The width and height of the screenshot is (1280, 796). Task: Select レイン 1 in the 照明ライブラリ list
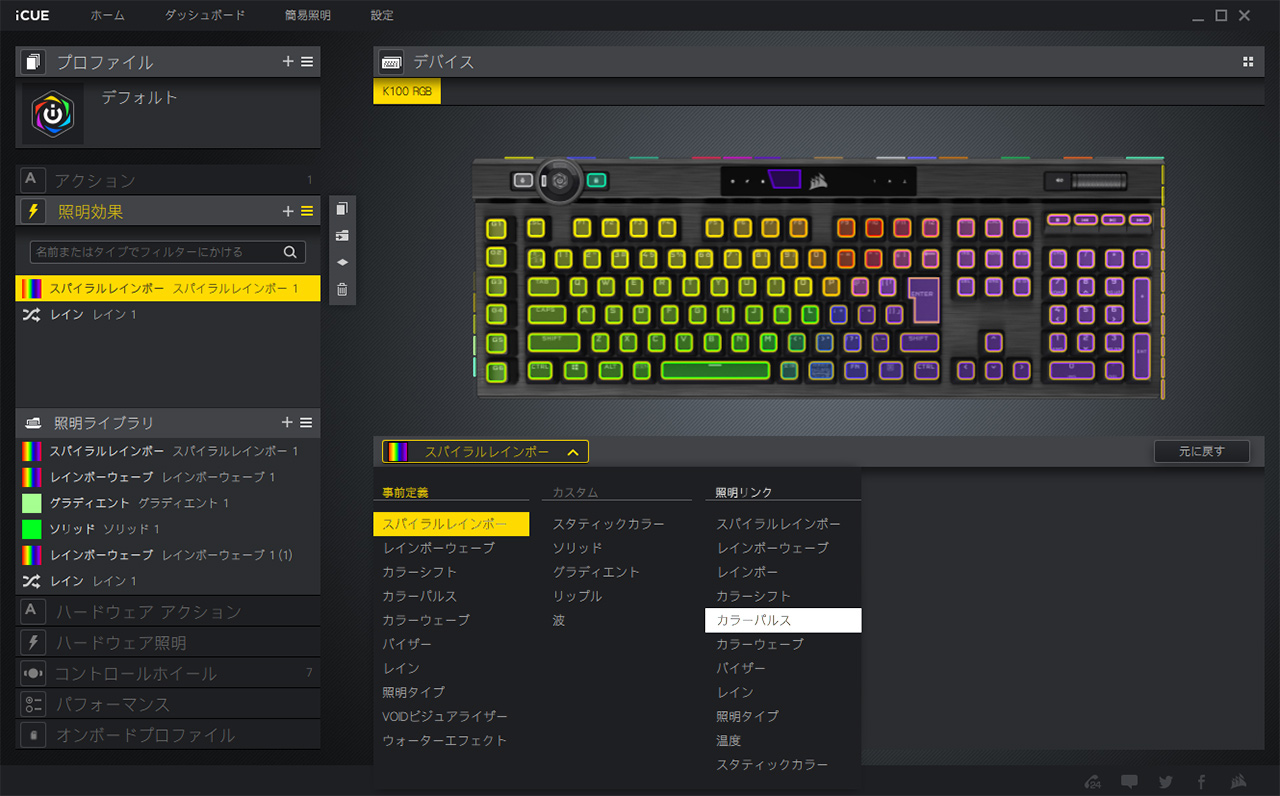pos(168,581)
